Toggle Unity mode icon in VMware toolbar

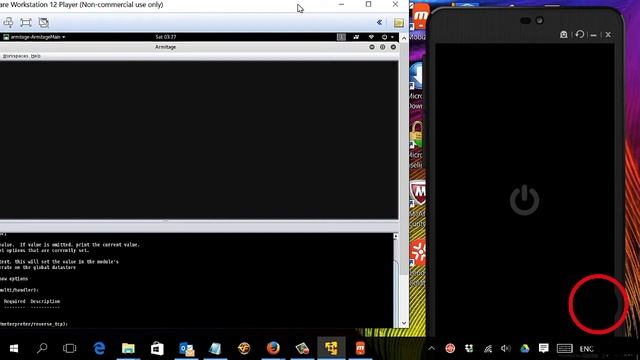point(44,22)
